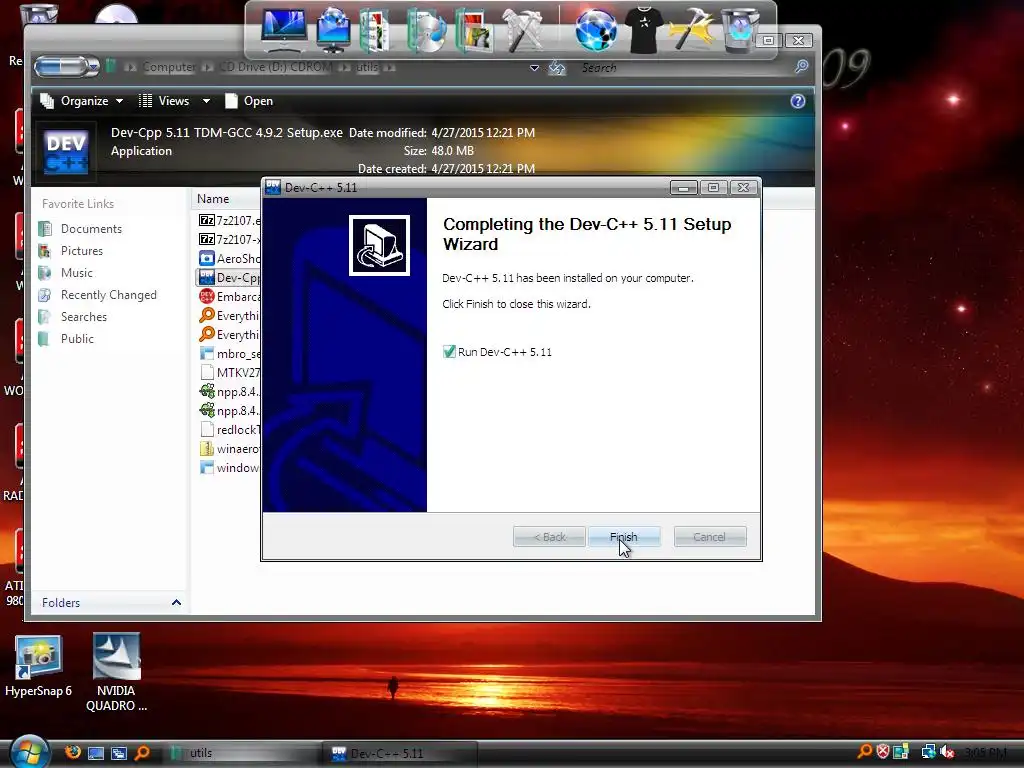The image size is (1024, 768).
Task: Click the grayed-out Back button
Action: [x=549, y=537]
